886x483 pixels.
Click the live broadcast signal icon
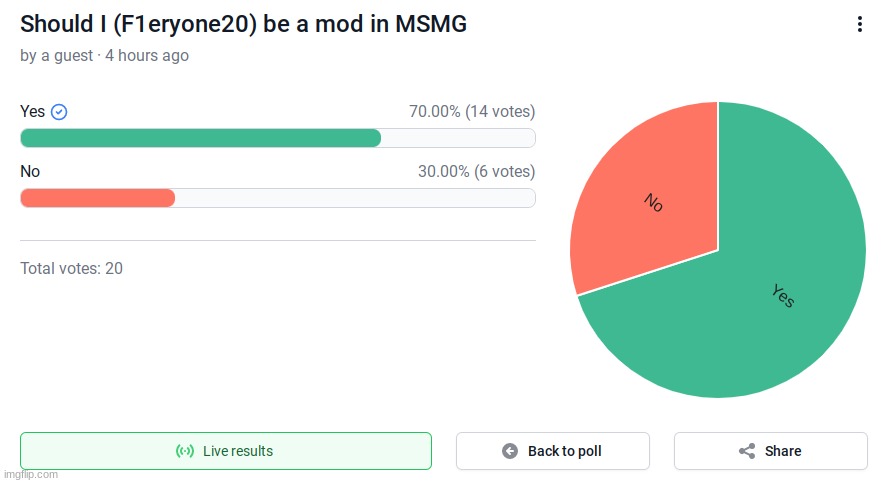[185, 451]
